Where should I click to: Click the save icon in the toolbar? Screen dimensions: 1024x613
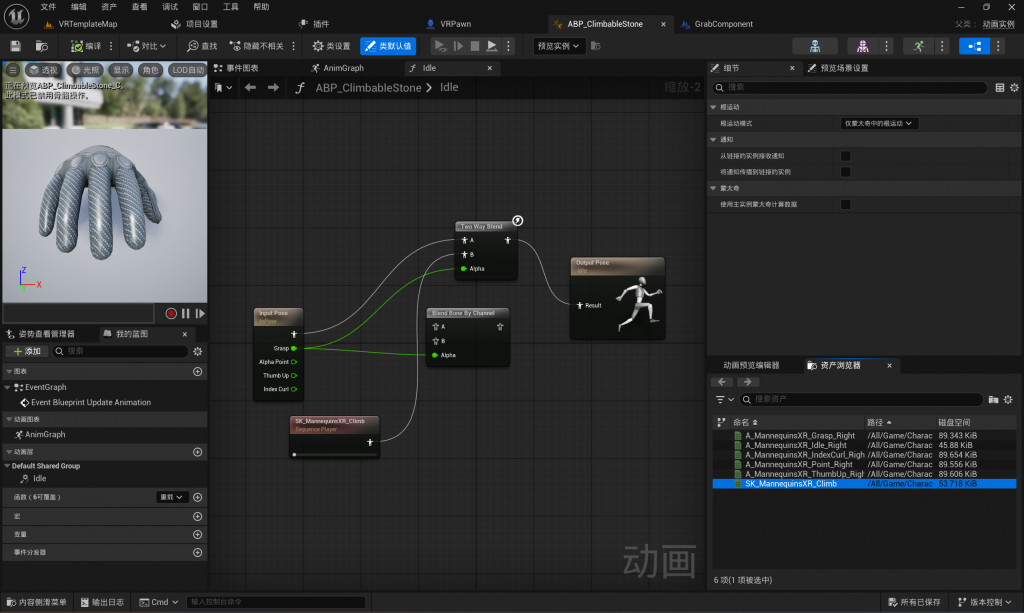[x=15, y=46]
